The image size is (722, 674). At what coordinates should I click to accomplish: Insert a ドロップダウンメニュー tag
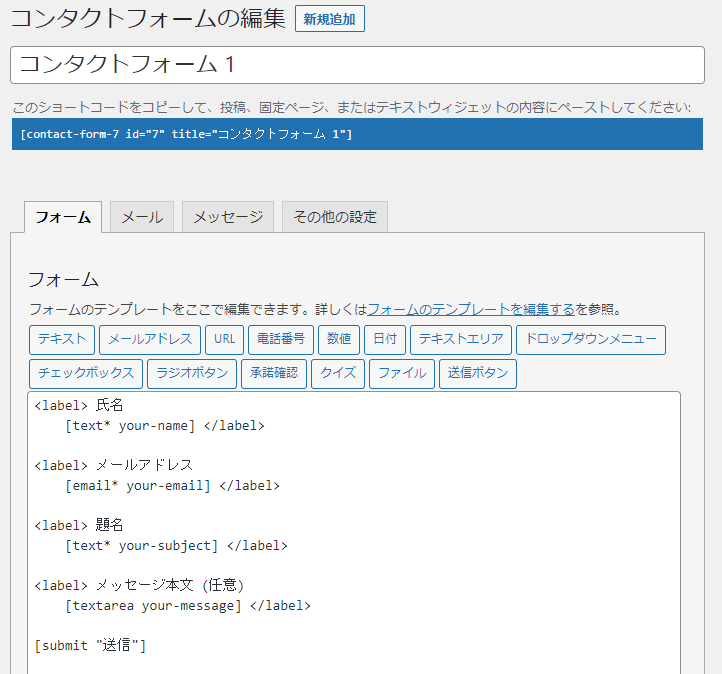tap(591, 340)
